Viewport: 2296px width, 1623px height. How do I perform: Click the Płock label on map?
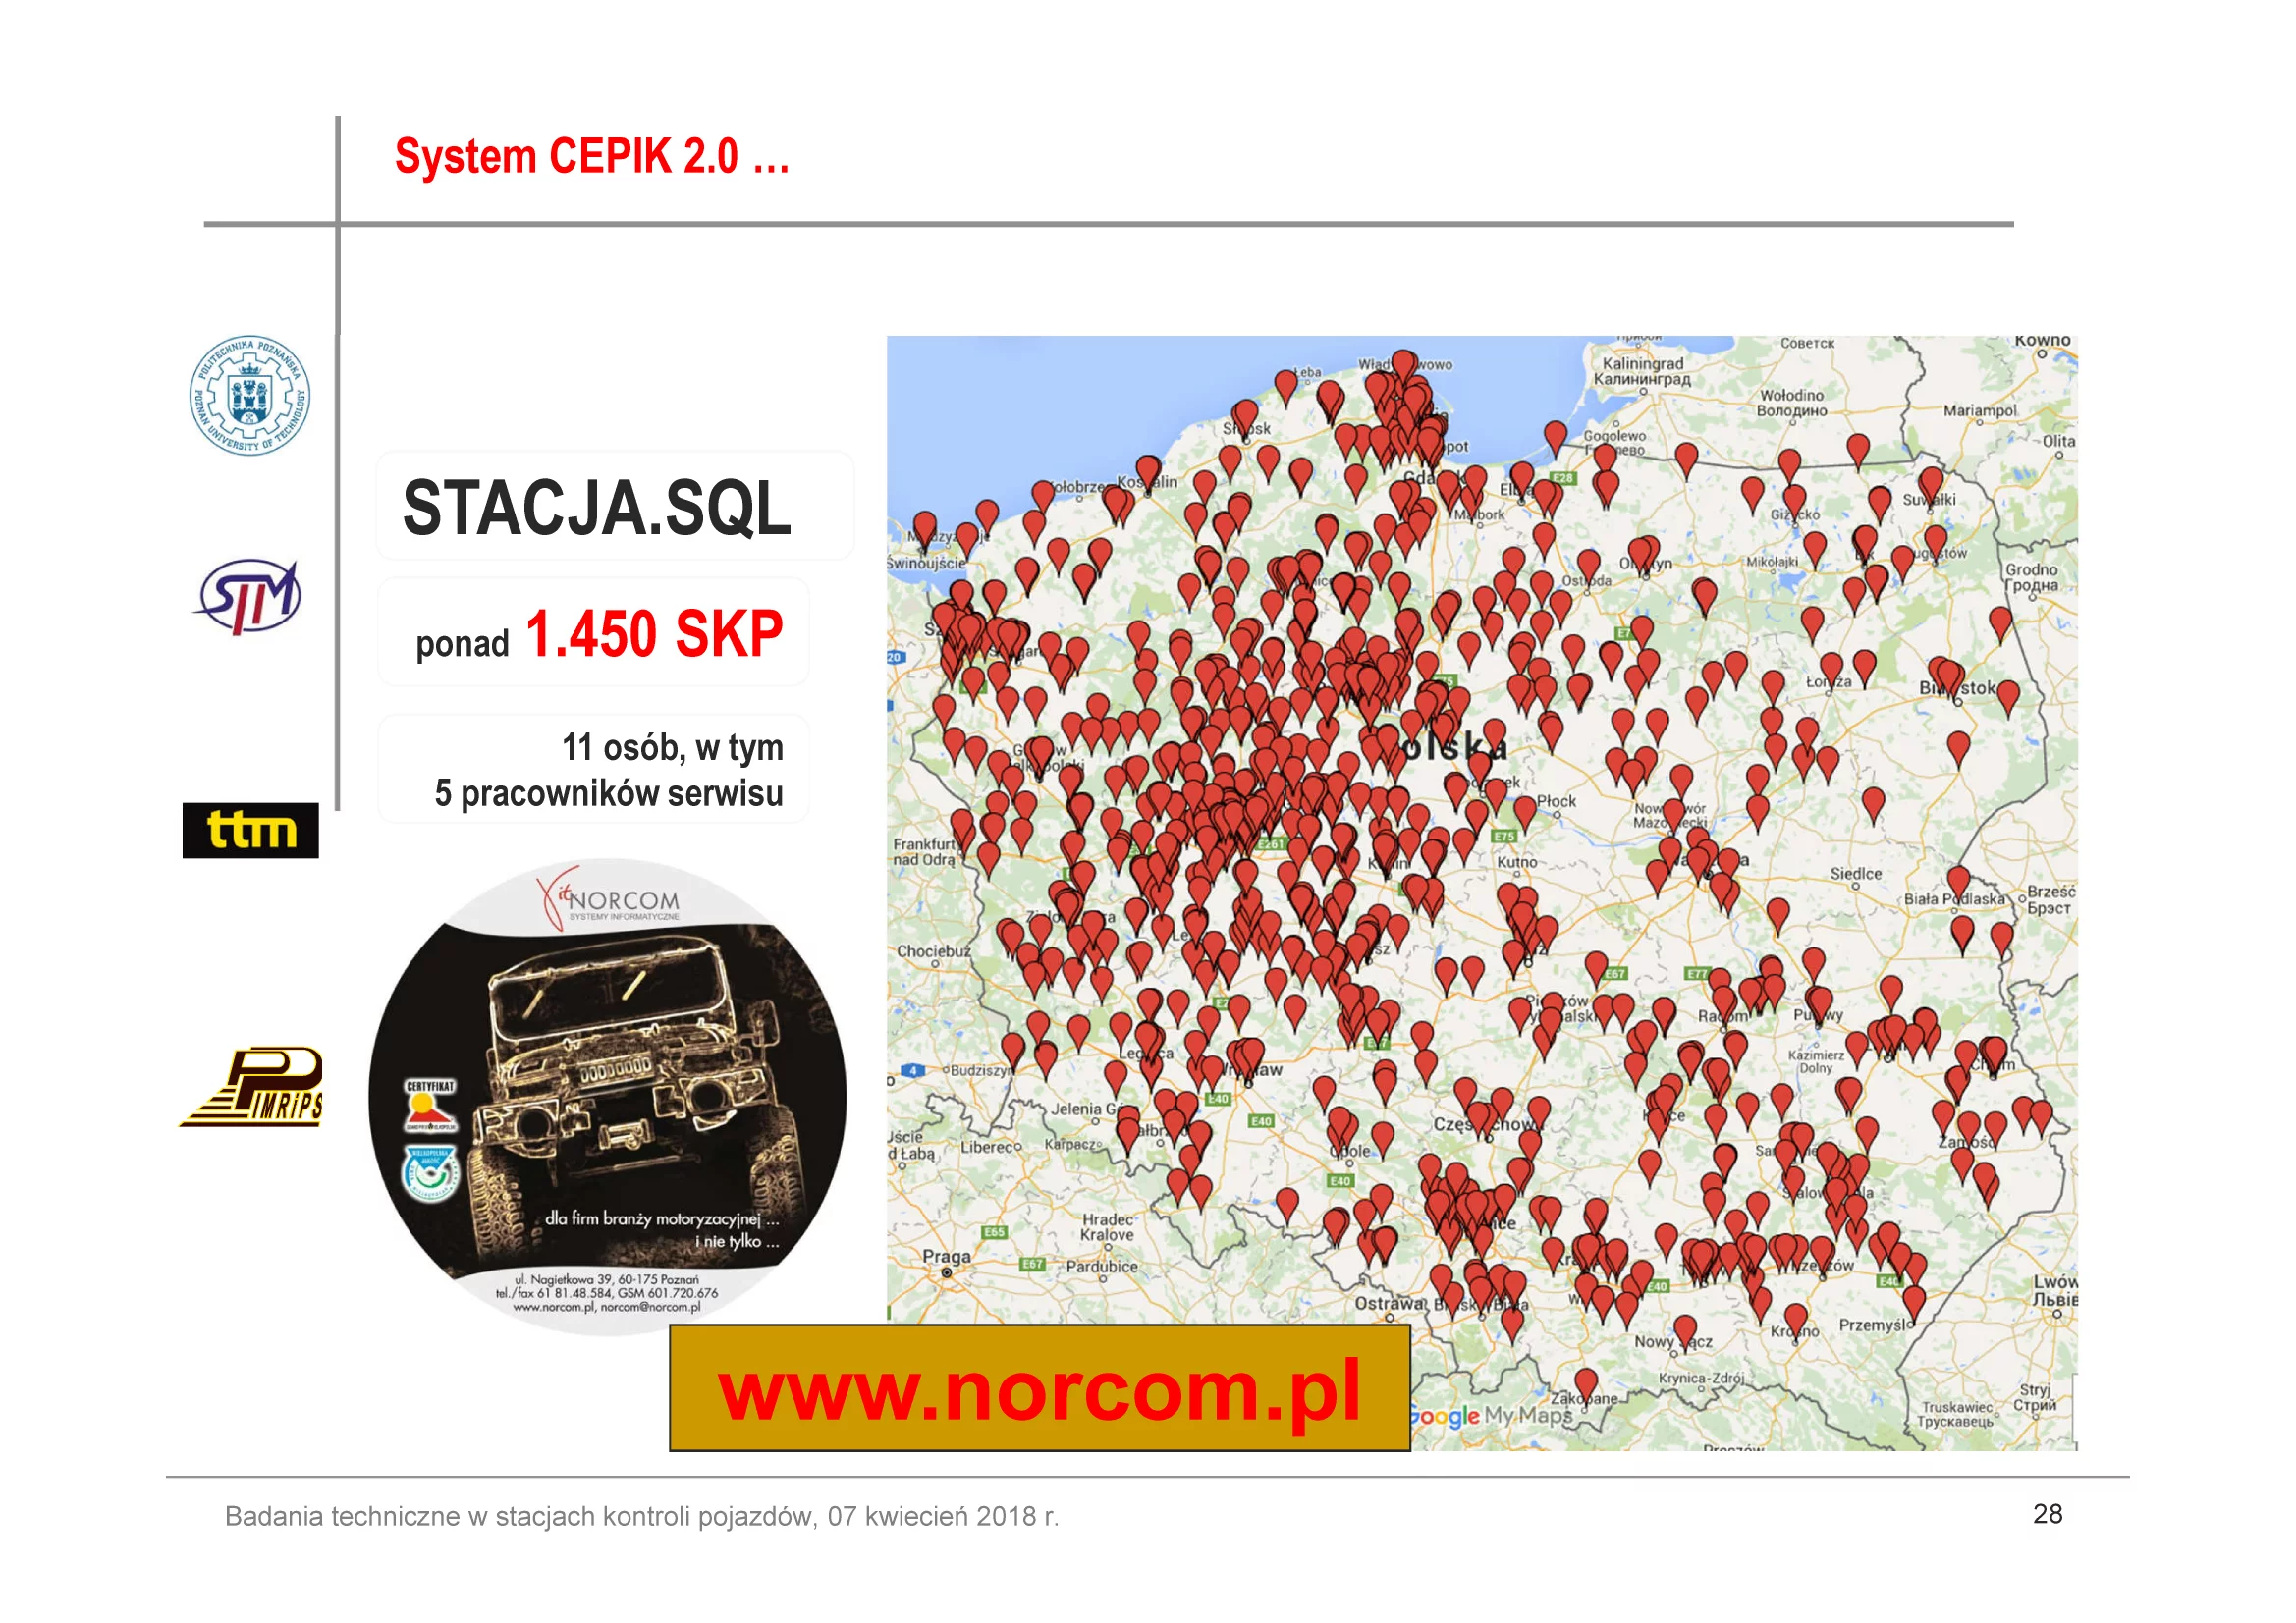tap(1556, 801)
